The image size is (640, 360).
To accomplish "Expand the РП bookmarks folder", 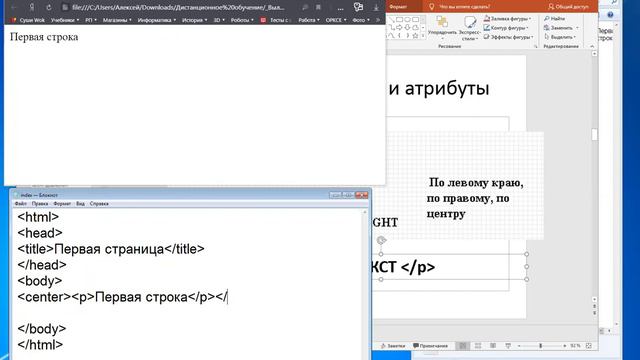I will (x=91, y=20).
